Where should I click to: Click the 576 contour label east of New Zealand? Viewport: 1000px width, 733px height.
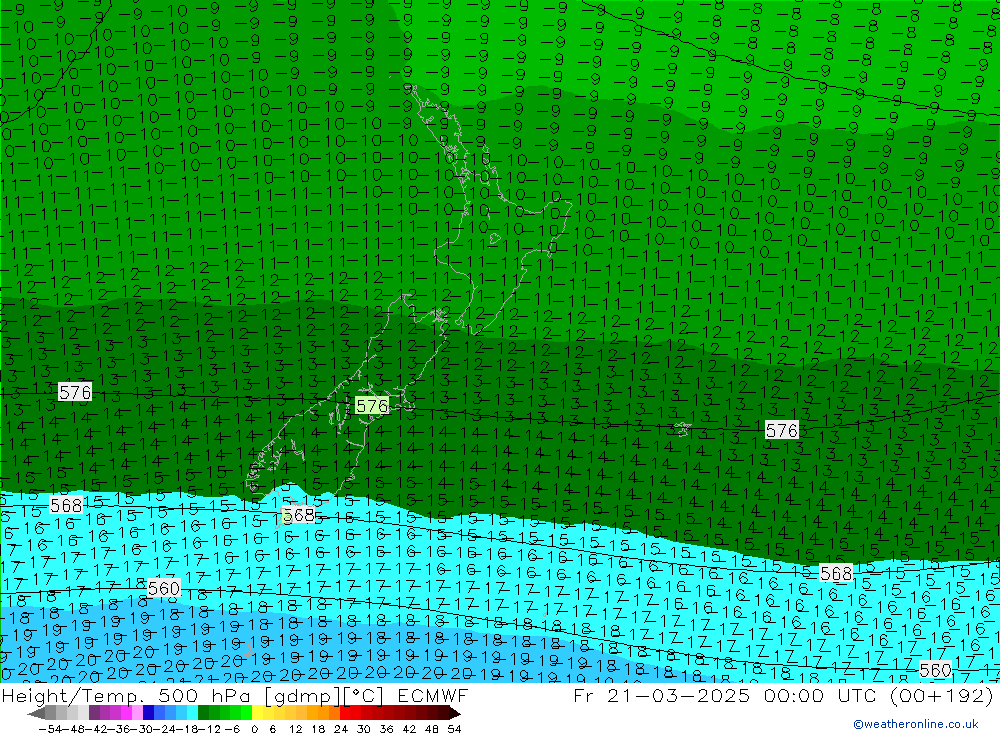[x=781, y=430]
